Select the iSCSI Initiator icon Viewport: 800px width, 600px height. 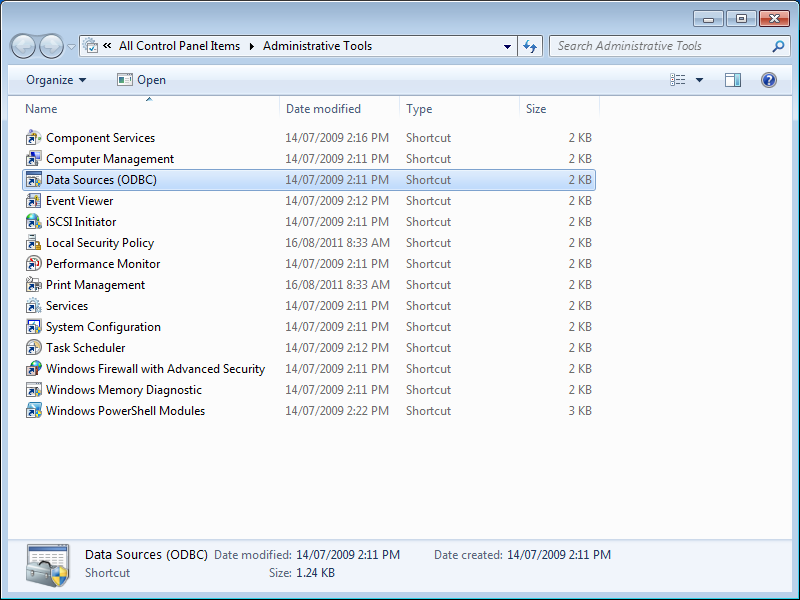point(34,222)
